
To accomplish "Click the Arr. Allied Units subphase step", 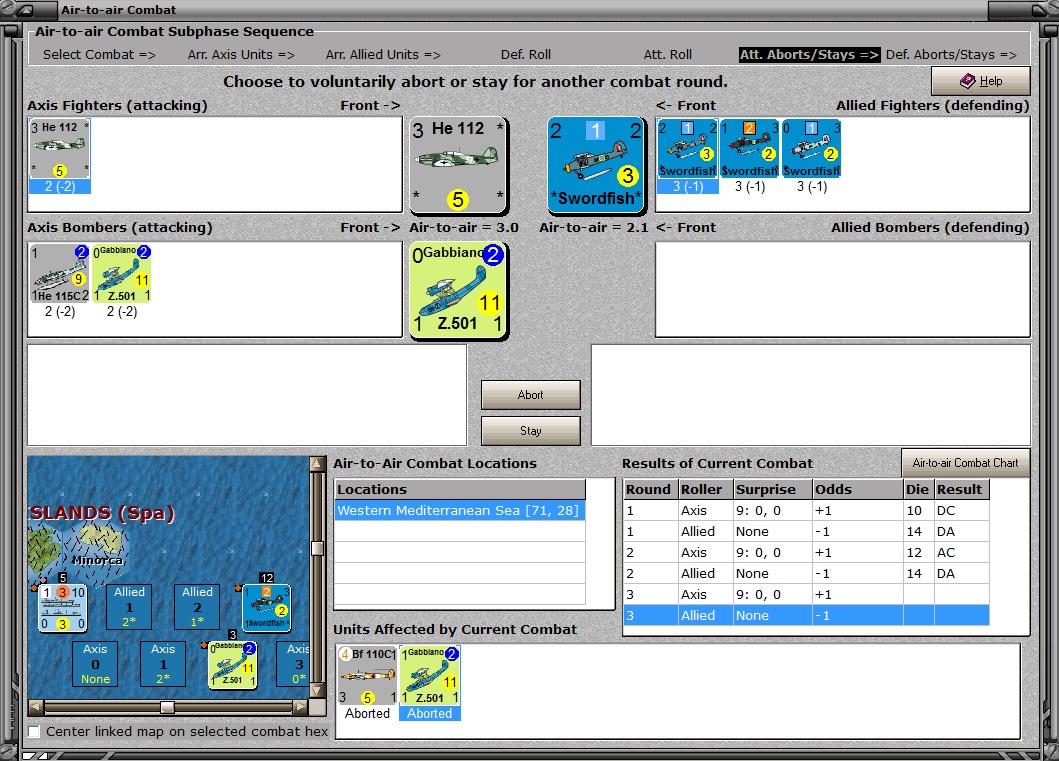I will (383, 55).
